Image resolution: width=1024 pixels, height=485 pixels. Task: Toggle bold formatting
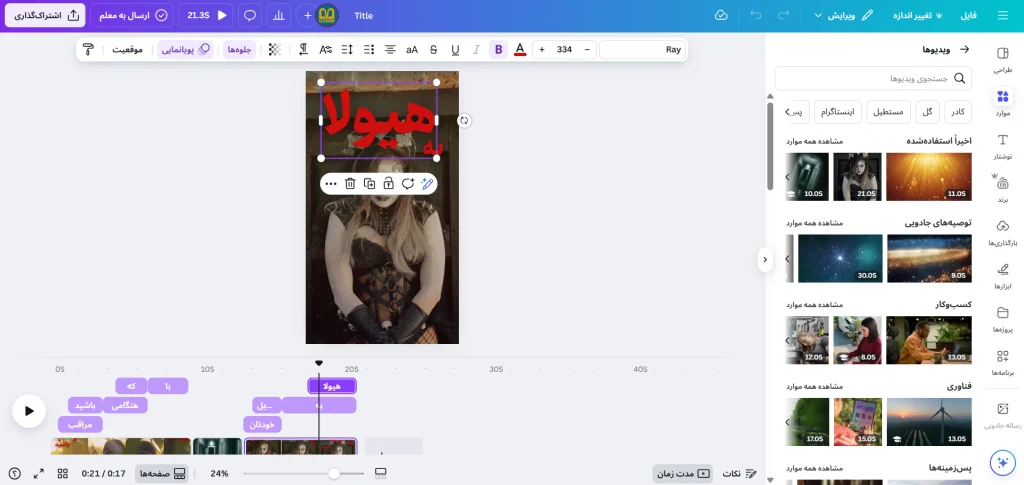(x=499, y=50)
